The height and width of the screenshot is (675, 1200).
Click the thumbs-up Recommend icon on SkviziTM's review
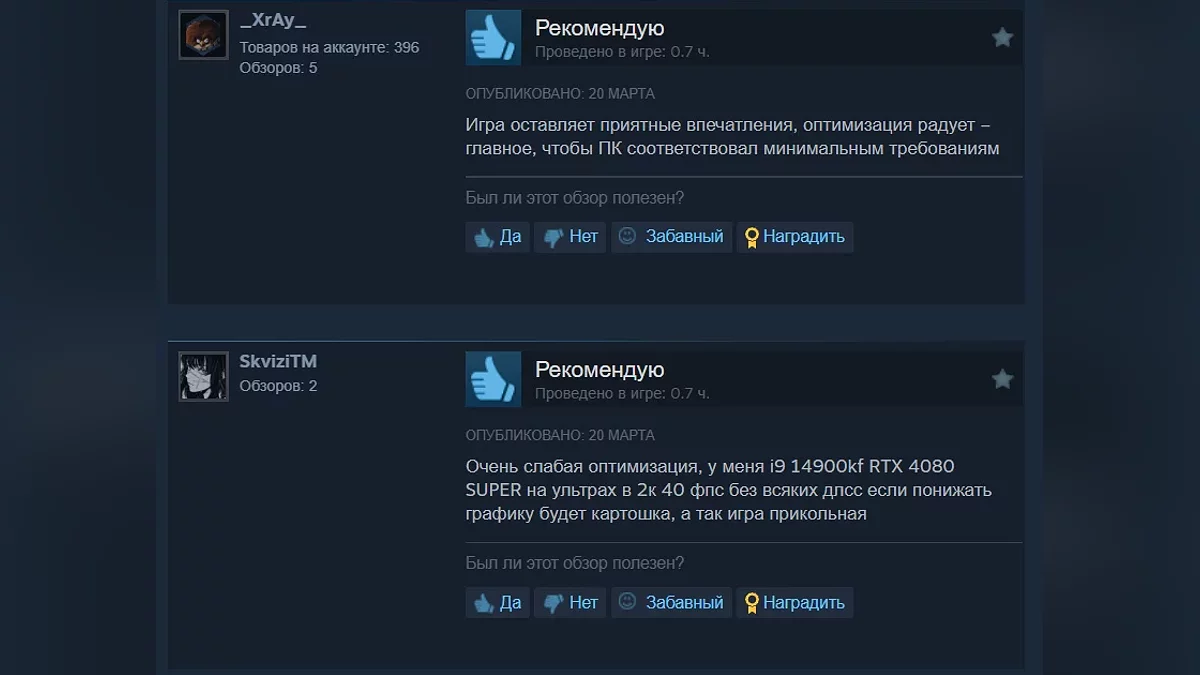click(x=493, y=379)
